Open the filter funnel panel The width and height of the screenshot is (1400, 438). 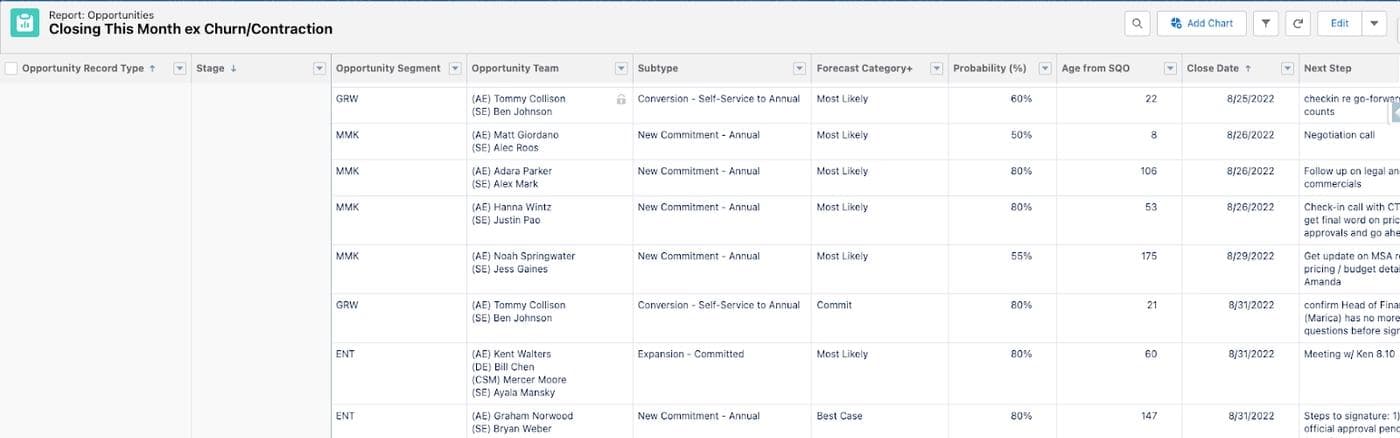tap(1266, 24)
